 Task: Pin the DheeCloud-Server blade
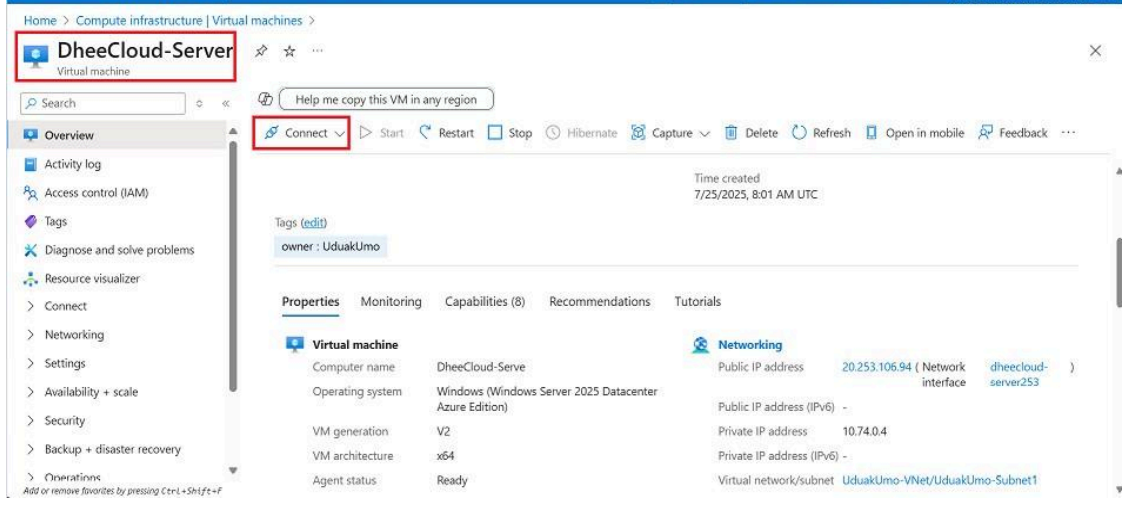(261, 49)
